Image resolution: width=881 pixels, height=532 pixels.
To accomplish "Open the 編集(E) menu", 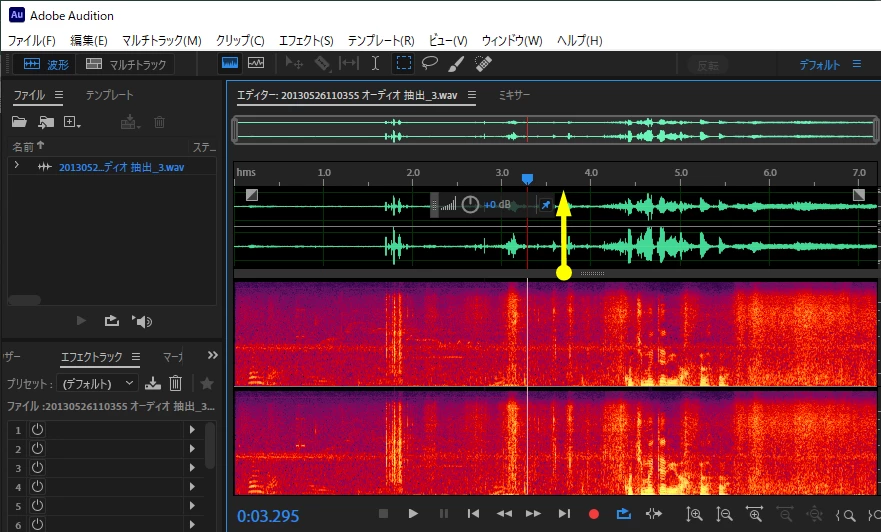I will click(88, 40).
